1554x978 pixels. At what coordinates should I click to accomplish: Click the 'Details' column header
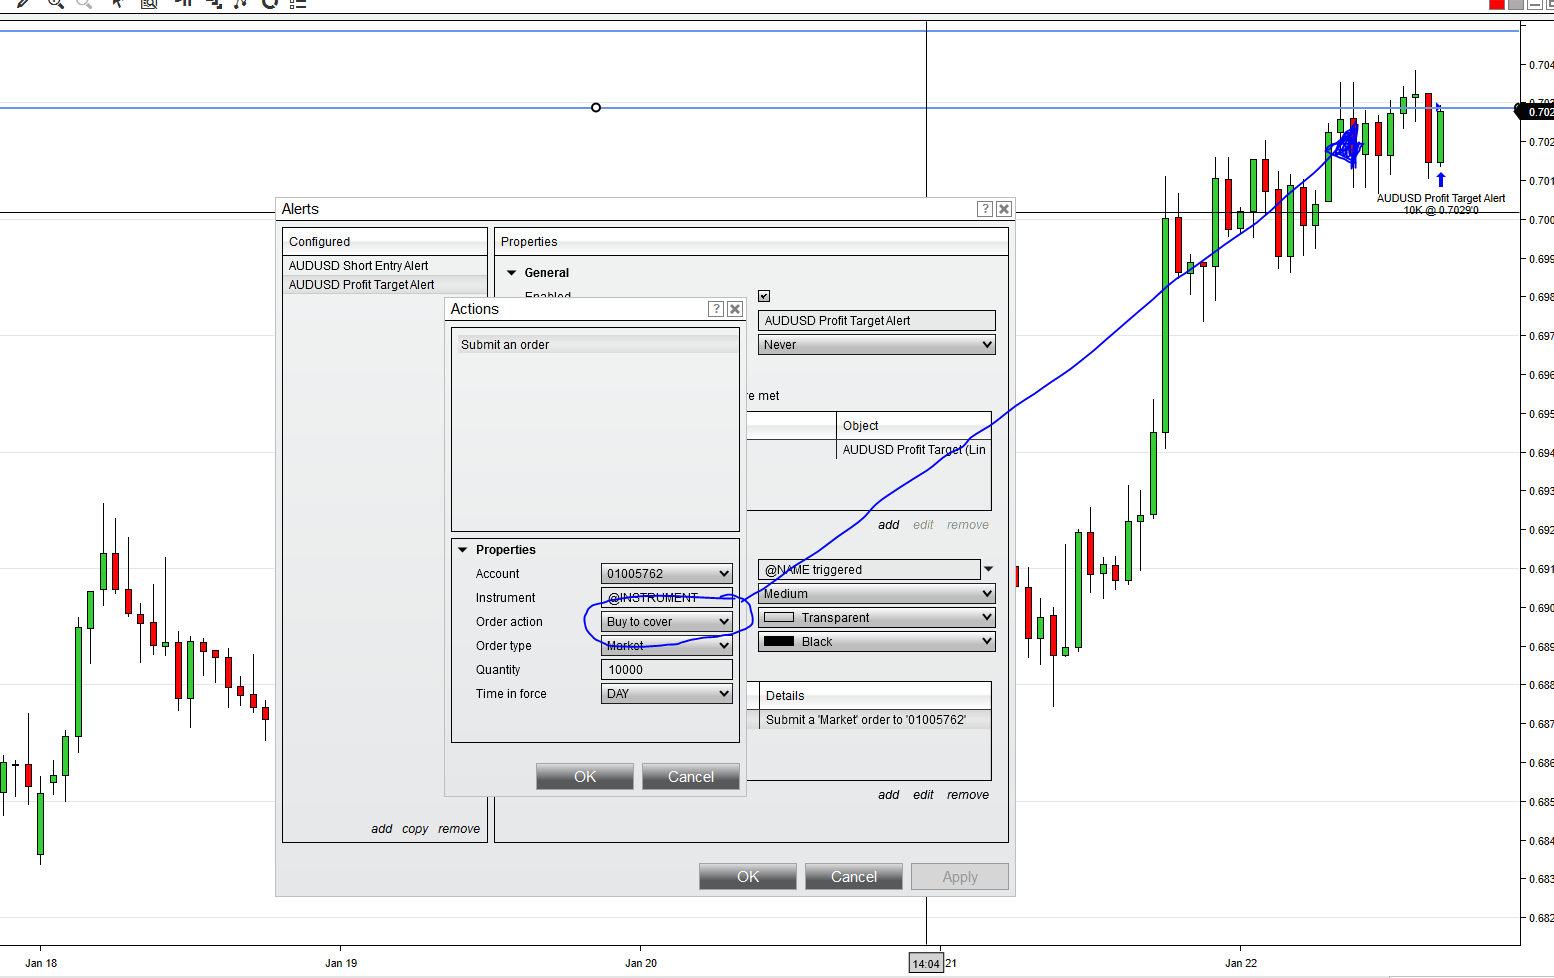(875, 696)
